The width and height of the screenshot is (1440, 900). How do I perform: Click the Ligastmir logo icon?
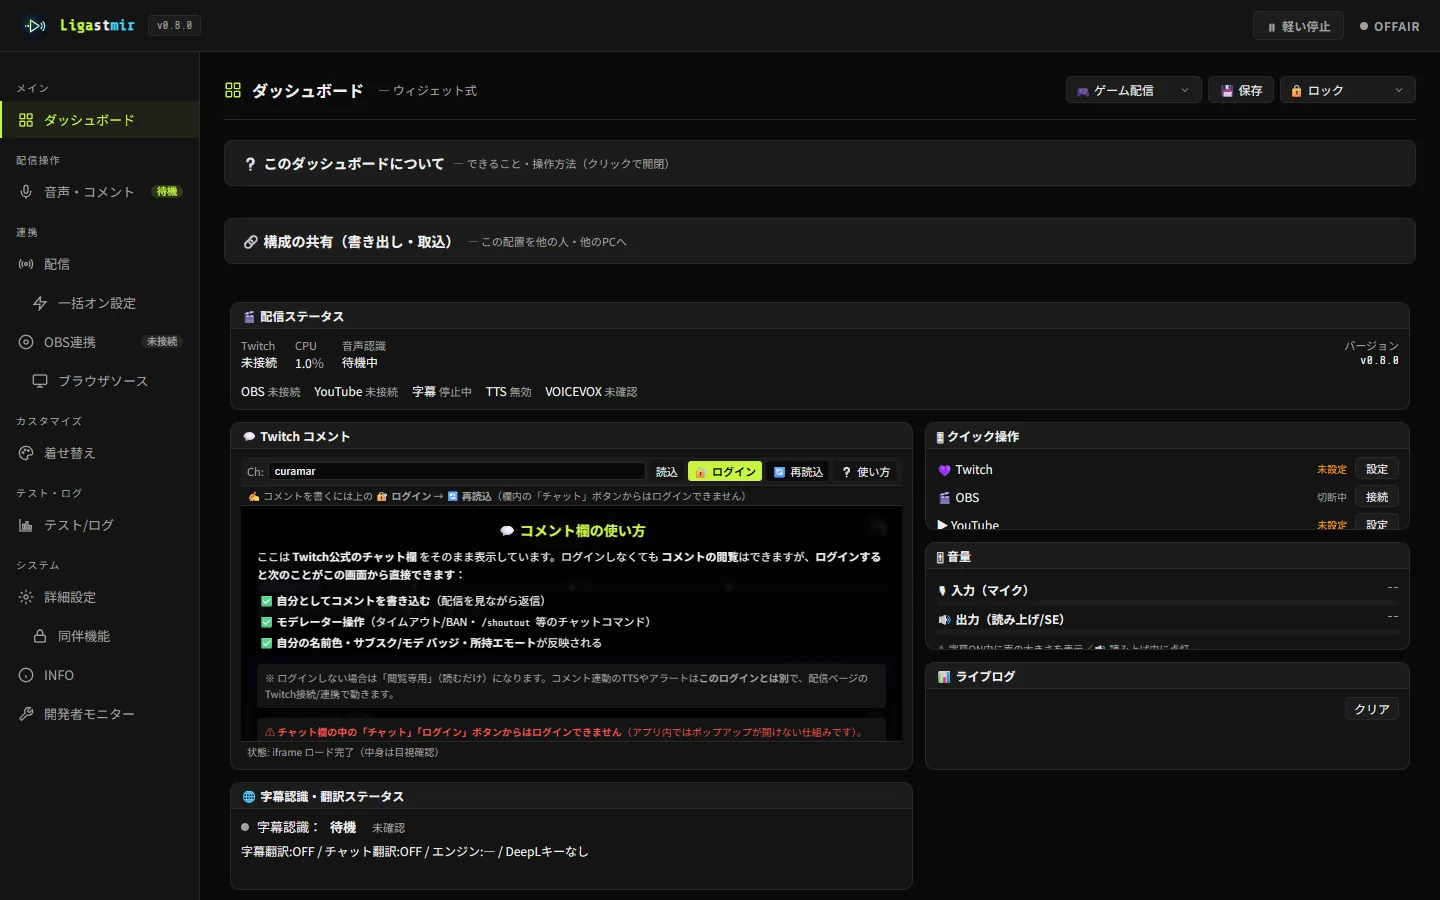35,26
